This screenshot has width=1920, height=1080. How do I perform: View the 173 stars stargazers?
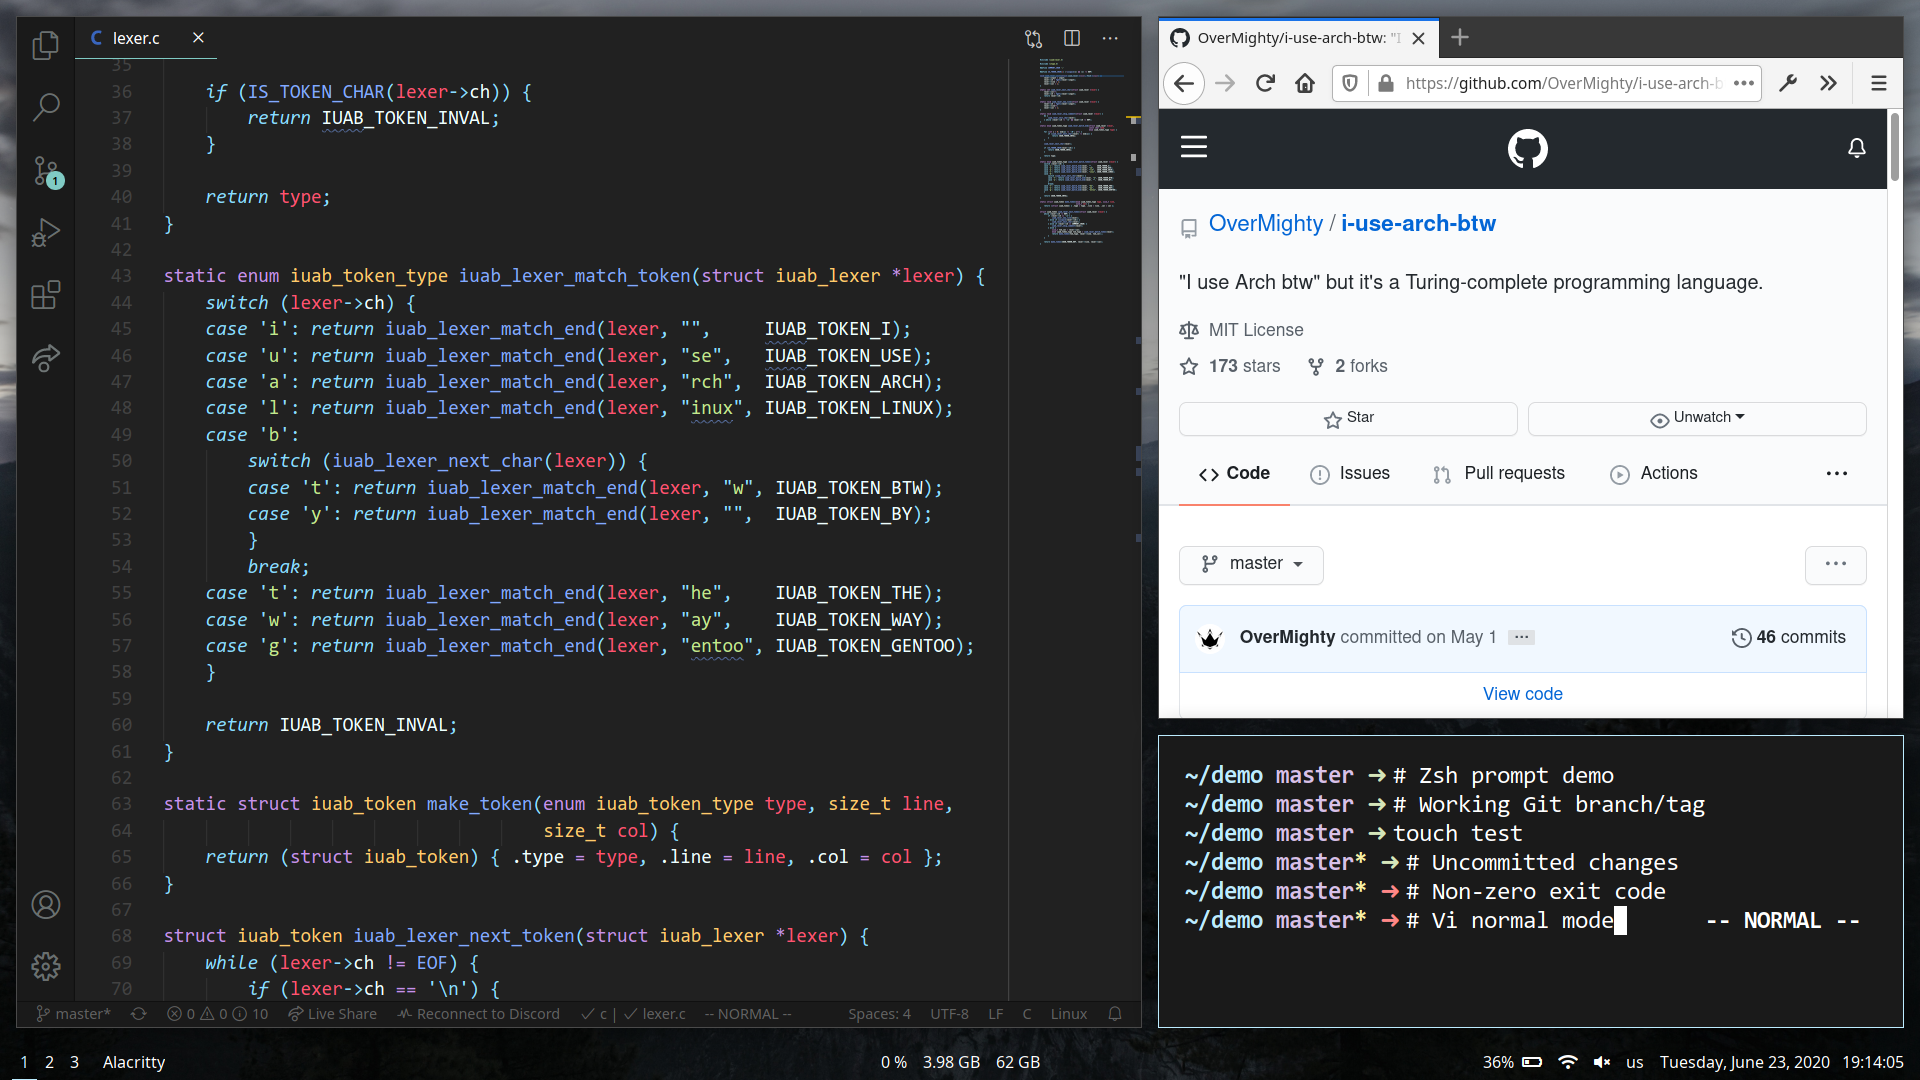(1231, 366)
